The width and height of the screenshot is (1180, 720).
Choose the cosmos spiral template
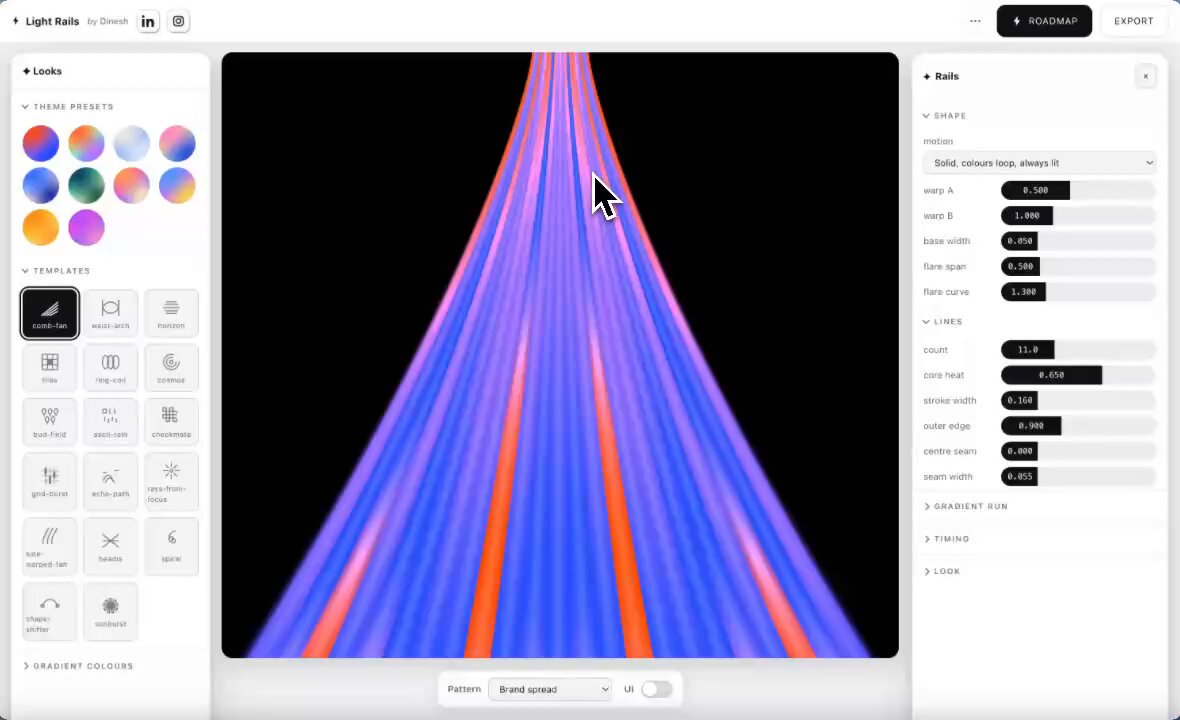171,367
